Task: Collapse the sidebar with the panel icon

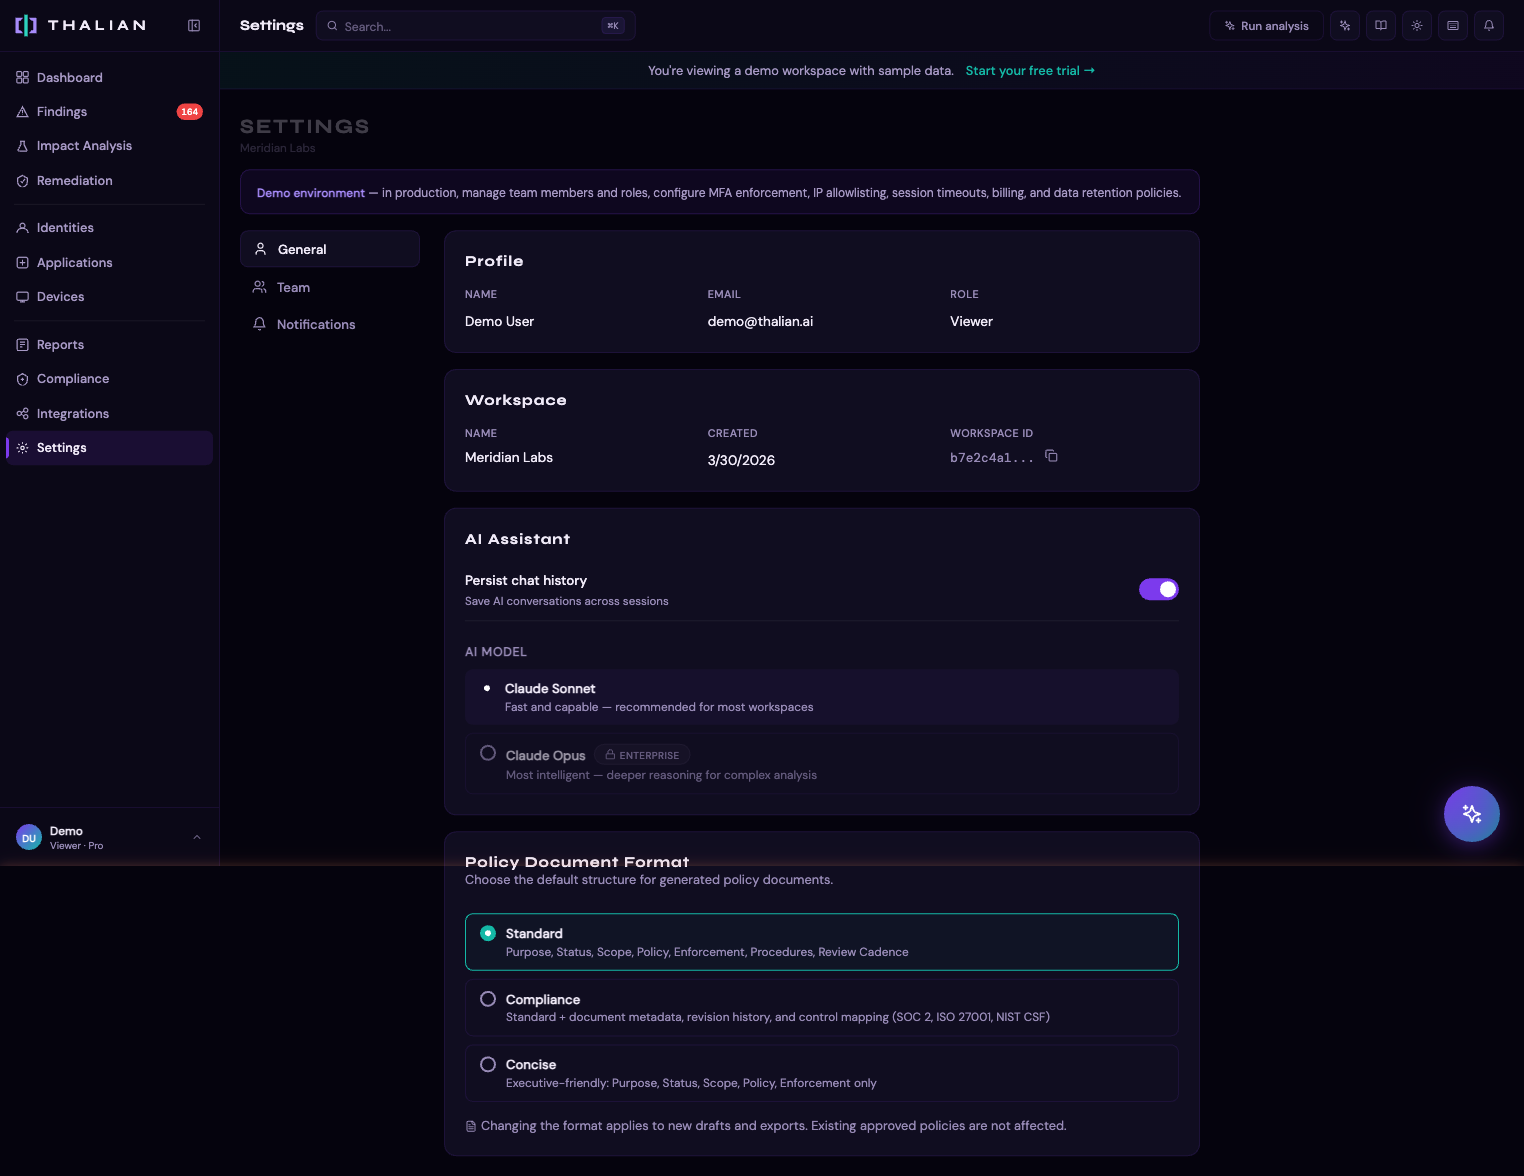Action: (x=194, y=26)
